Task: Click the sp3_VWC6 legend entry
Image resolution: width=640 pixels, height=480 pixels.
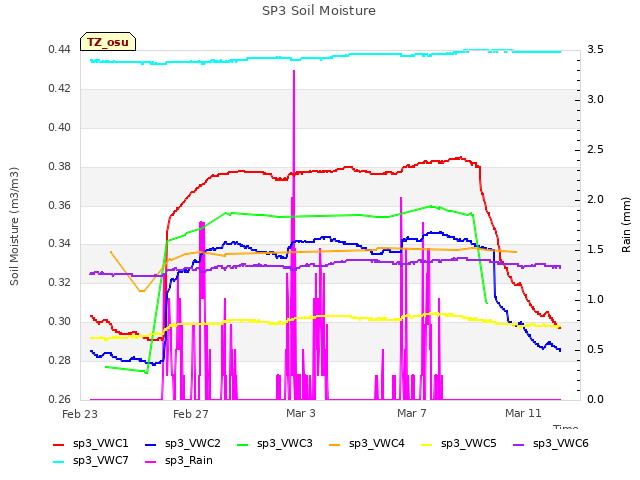Action: [551, 444]
